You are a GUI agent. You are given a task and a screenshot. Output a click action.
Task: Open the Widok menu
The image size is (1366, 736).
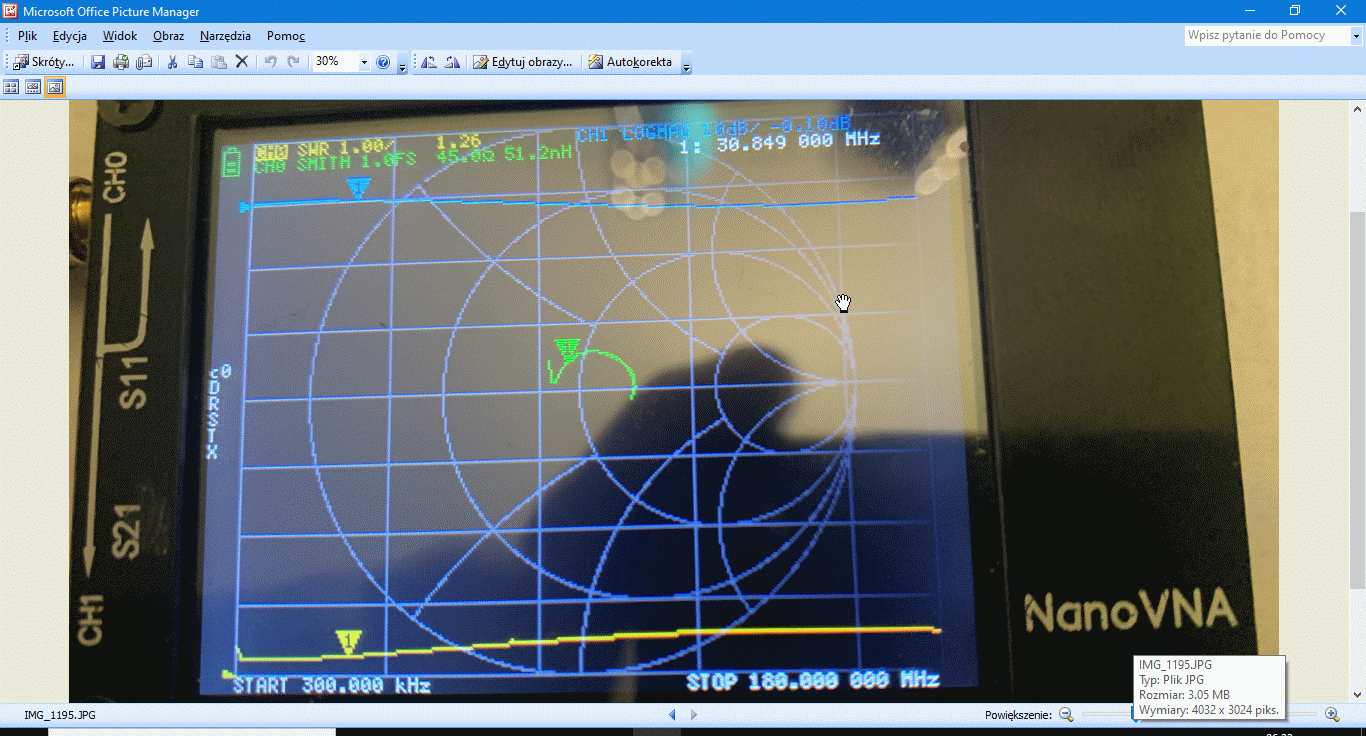point(120,36)
